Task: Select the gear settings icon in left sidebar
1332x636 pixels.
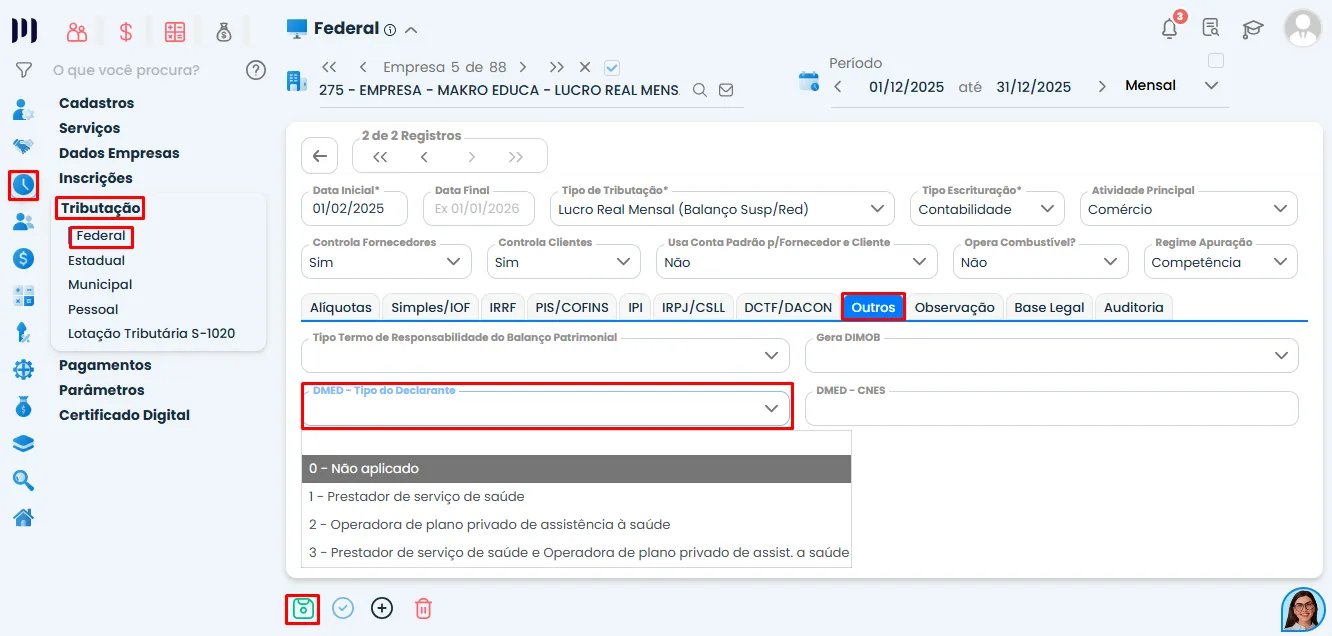Action: 24,369
